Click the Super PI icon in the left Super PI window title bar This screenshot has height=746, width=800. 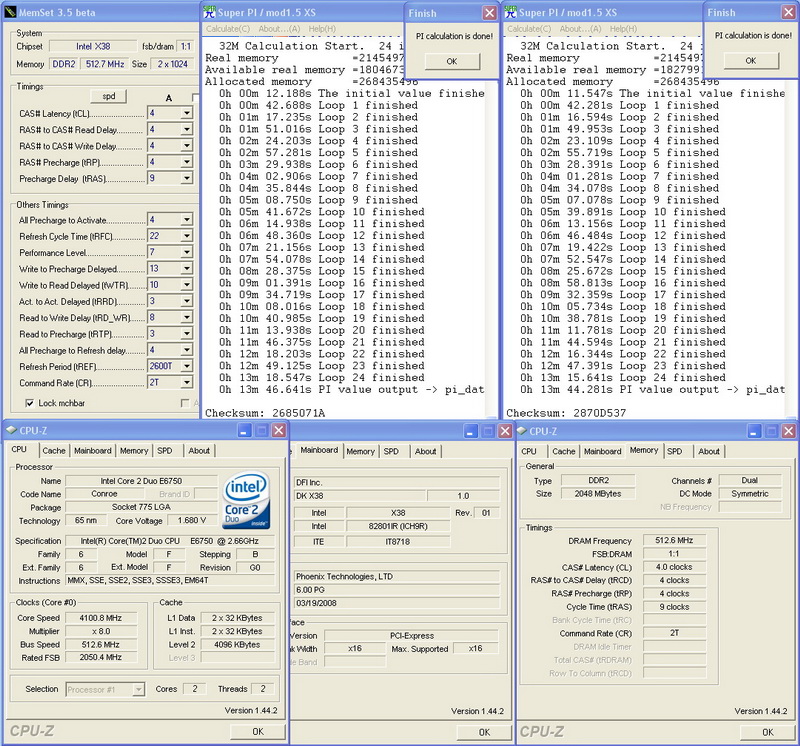211,12
